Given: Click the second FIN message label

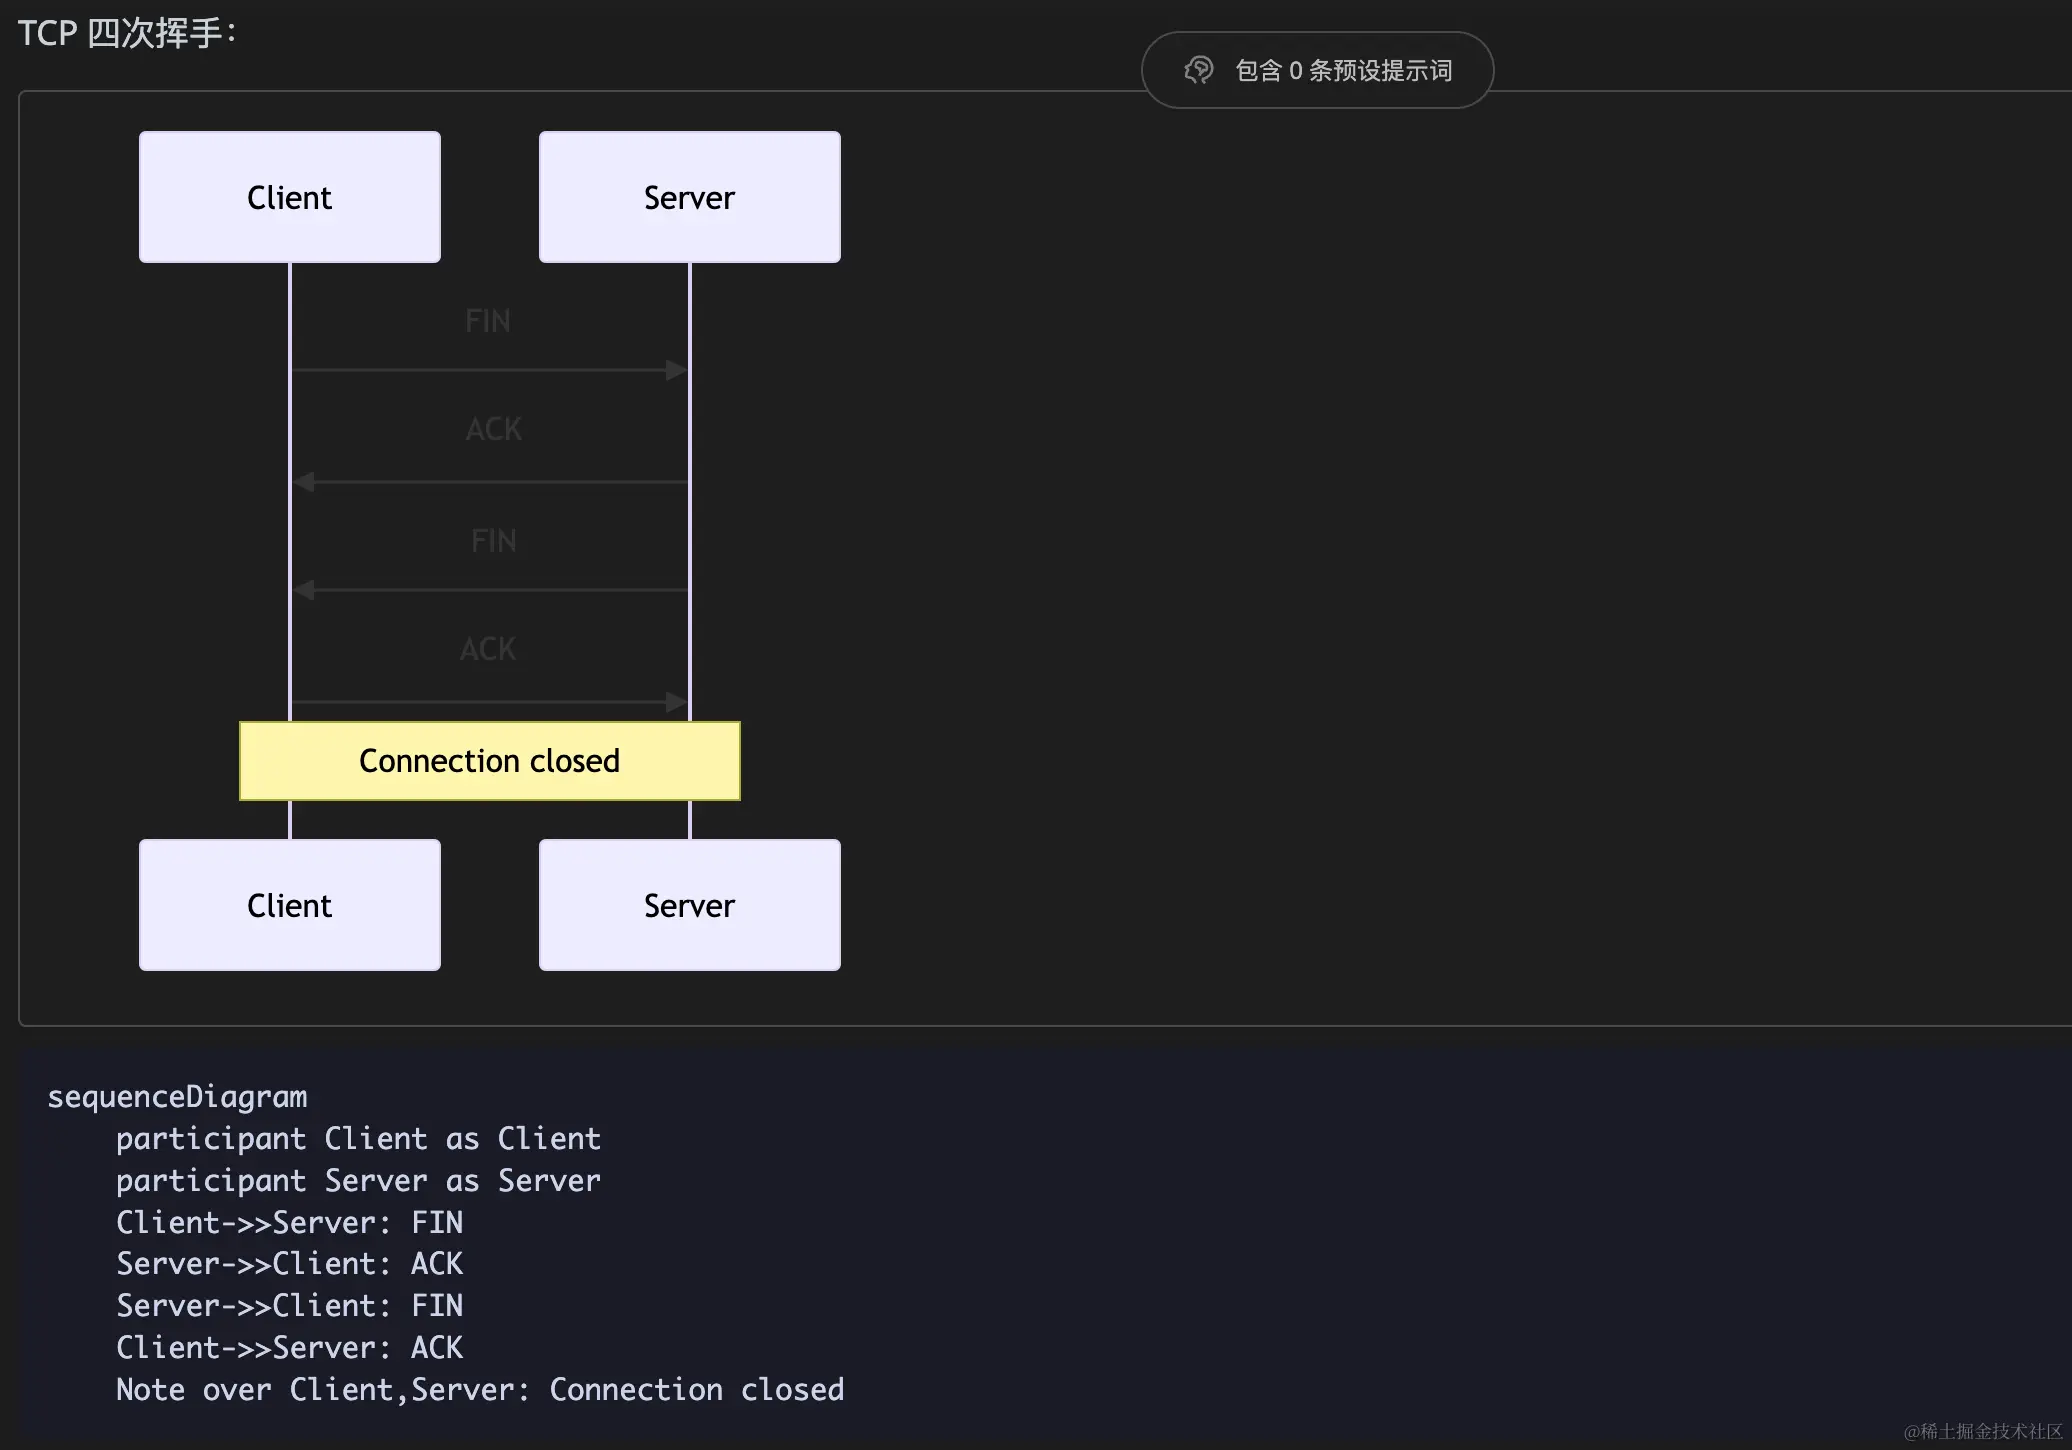Looking at the screenshot, I should click(x=494, y=541).
